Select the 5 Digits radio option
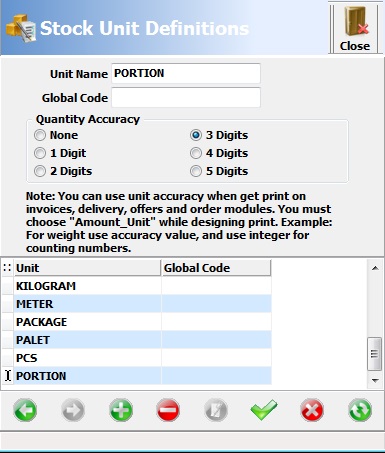 pyautogui.click(x=196, y=171)
